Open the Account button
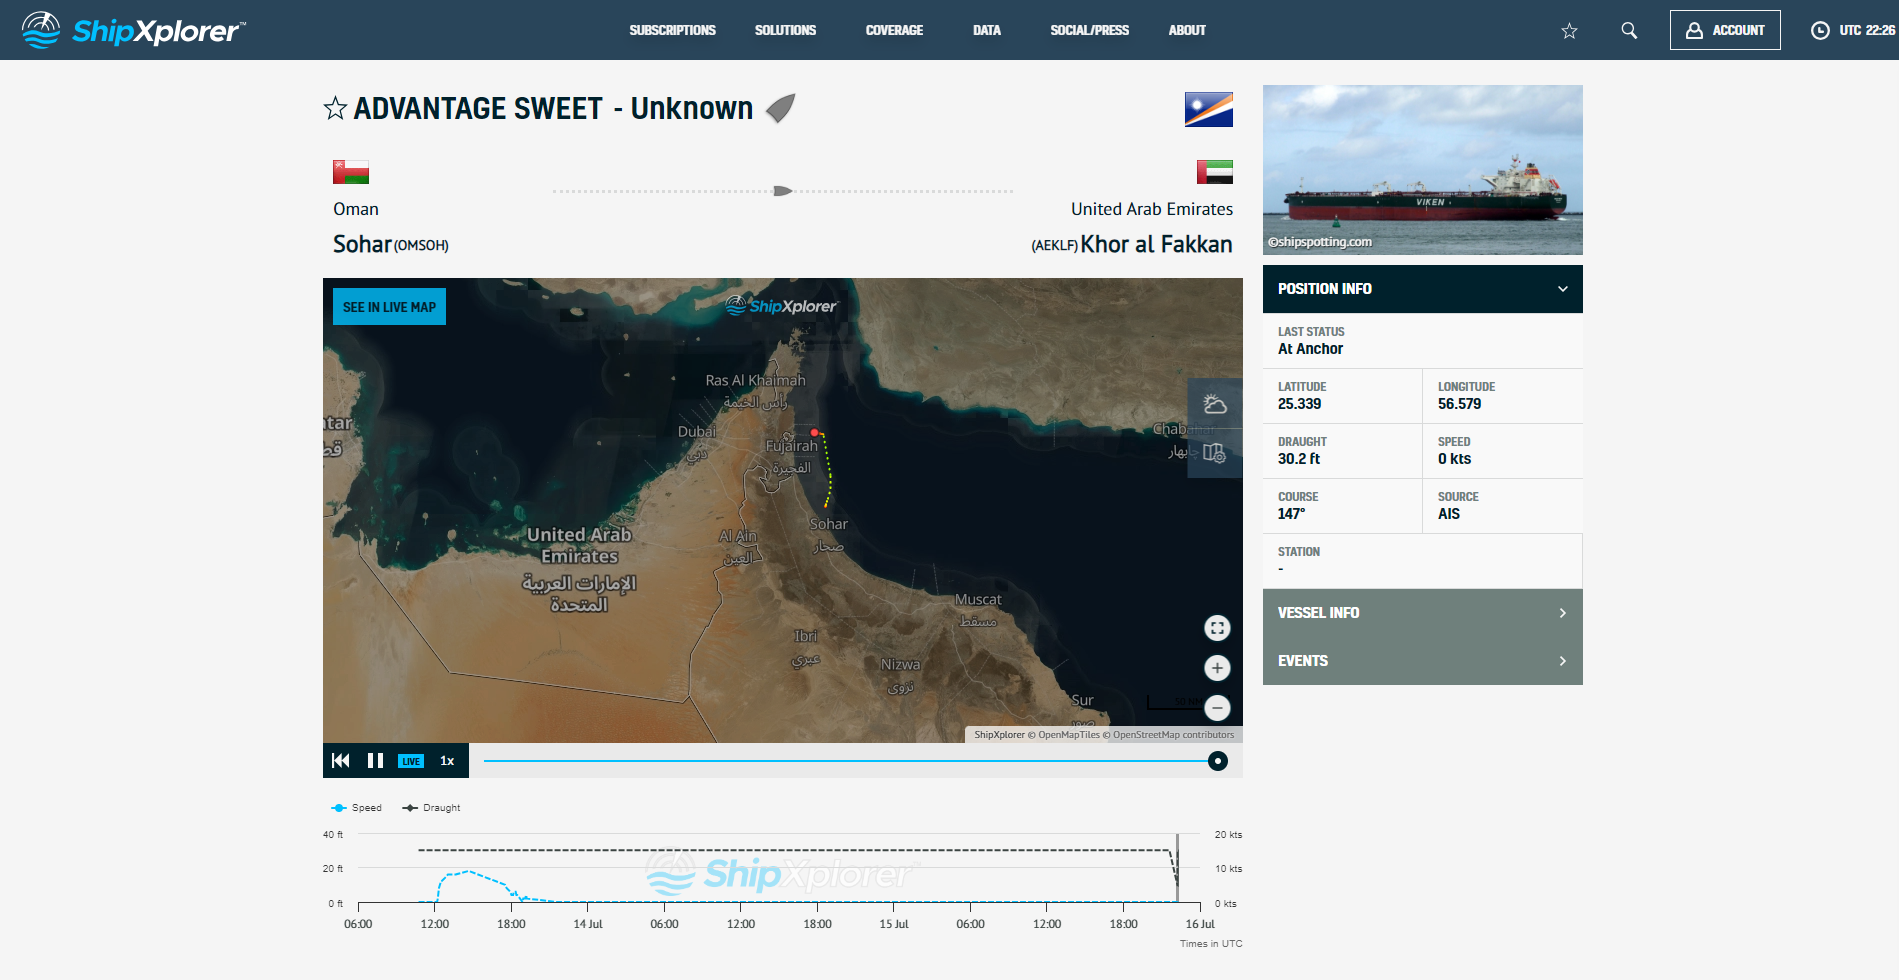Viewport: 1899px width, 980px height. coord(1725,30)
